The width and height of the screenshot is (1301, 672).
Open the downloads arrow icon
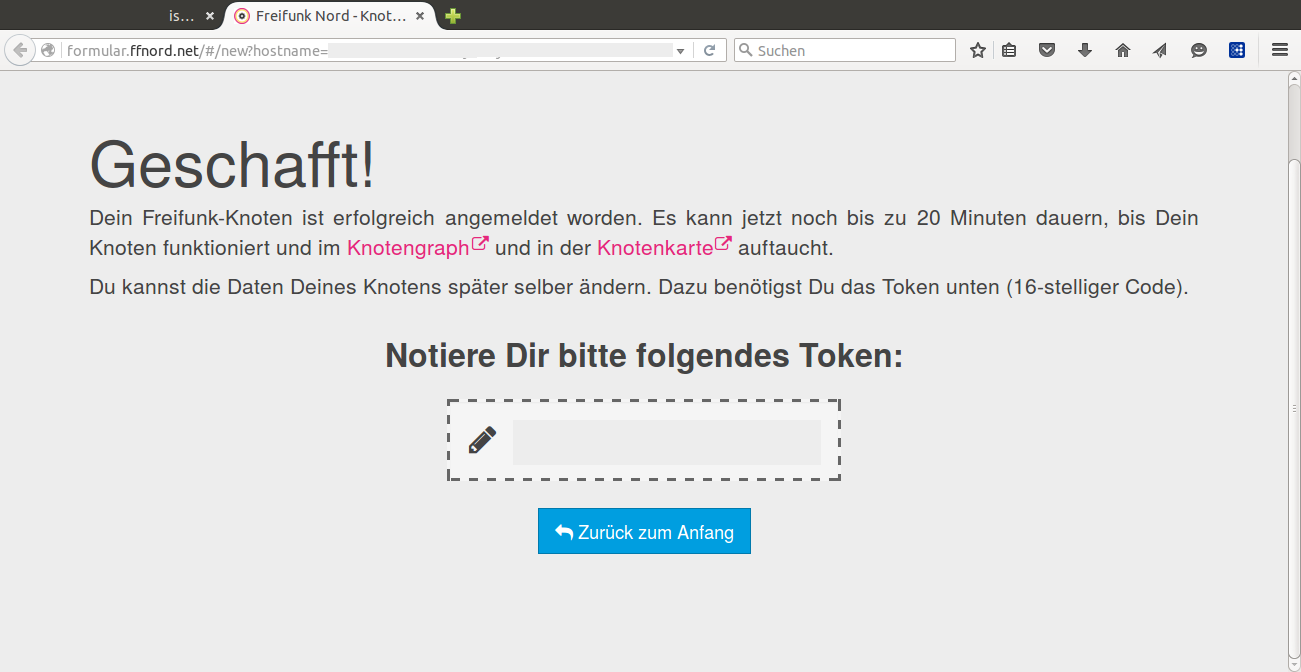[x=1085, y=50]
